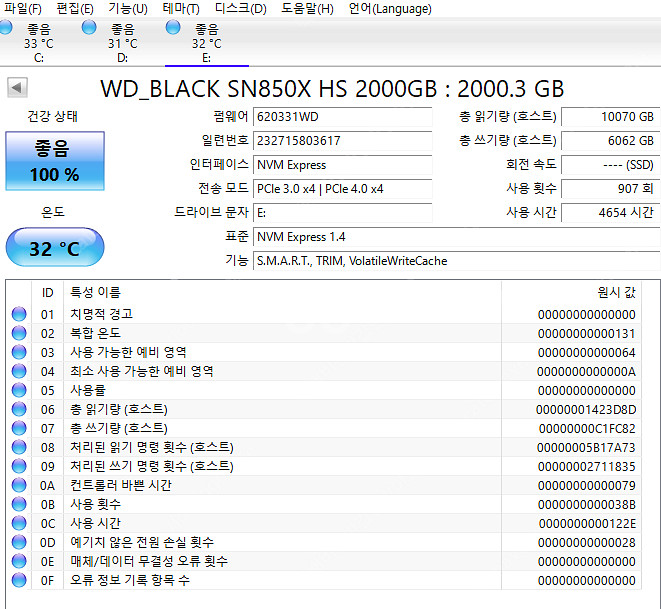Screen dimensions: 661x609
Task: Click the ID column header
Action: tap(47, 292)
